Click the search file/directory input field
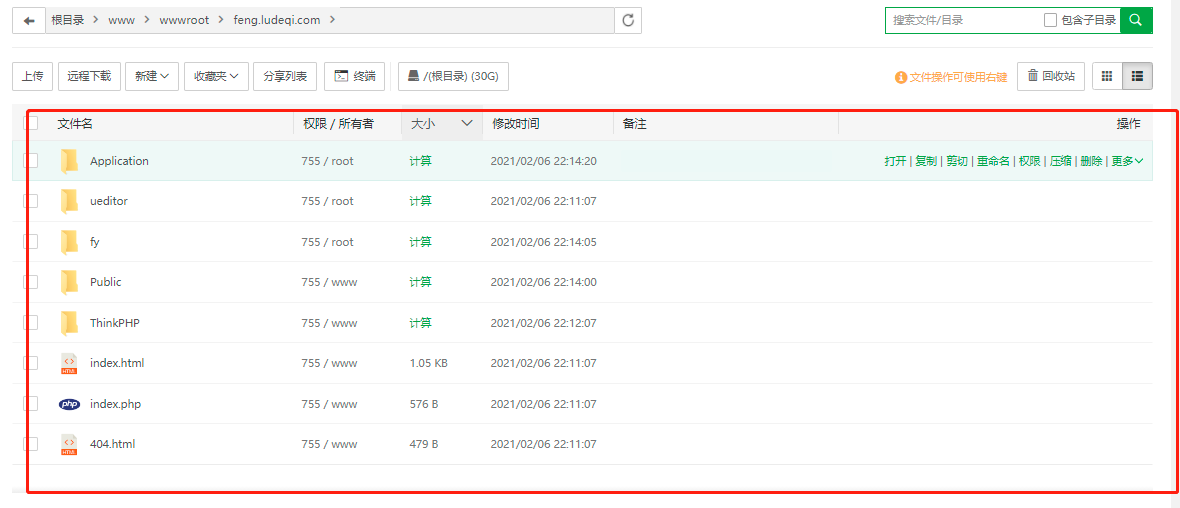This screenshot has height=508, width=1180. coord(960,20)
